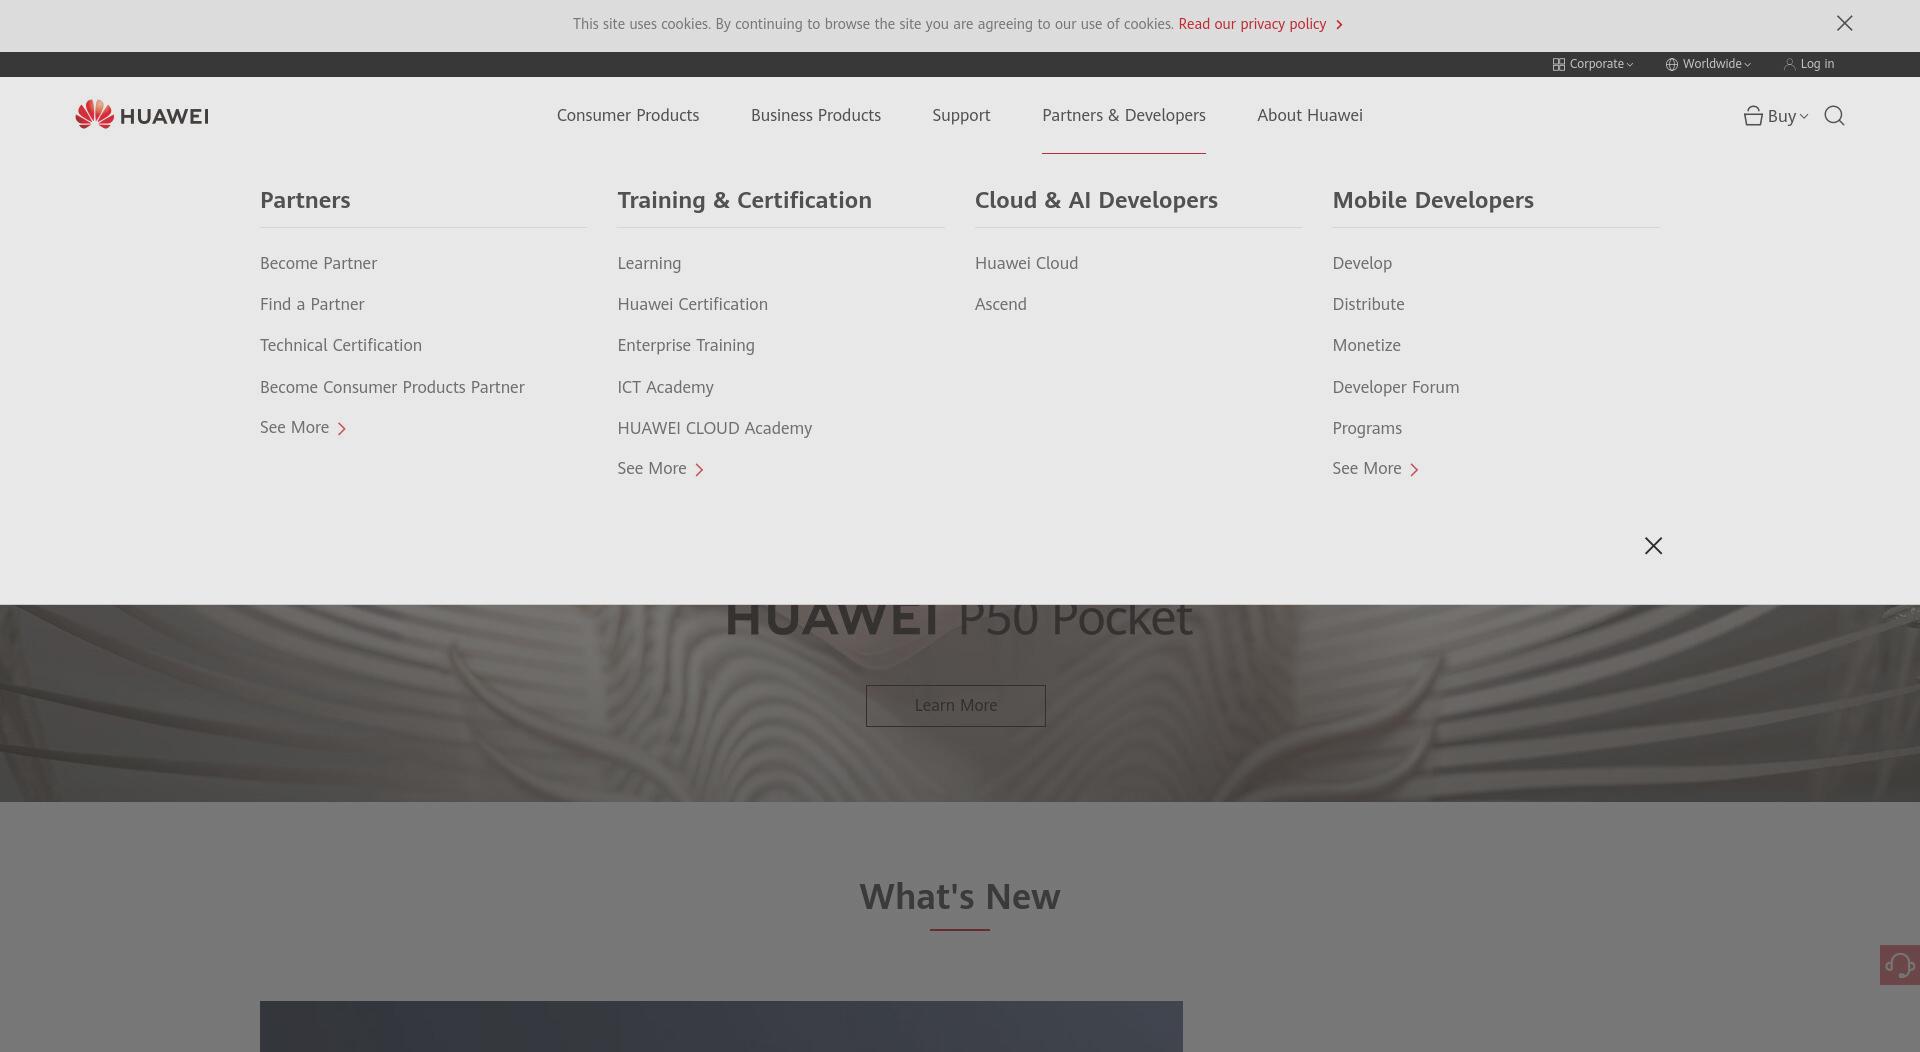Open Developer Forum
Screen dimensions: 1920x1052
coord(1395,387)
